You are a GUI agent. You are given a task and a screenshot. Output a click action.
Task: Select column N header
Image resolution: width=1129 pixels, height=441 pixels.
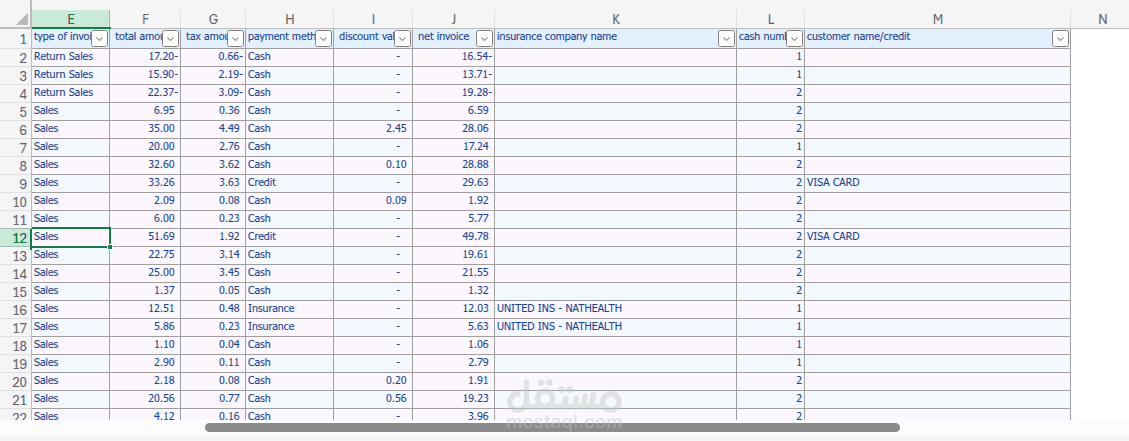tap(1102, 19)
